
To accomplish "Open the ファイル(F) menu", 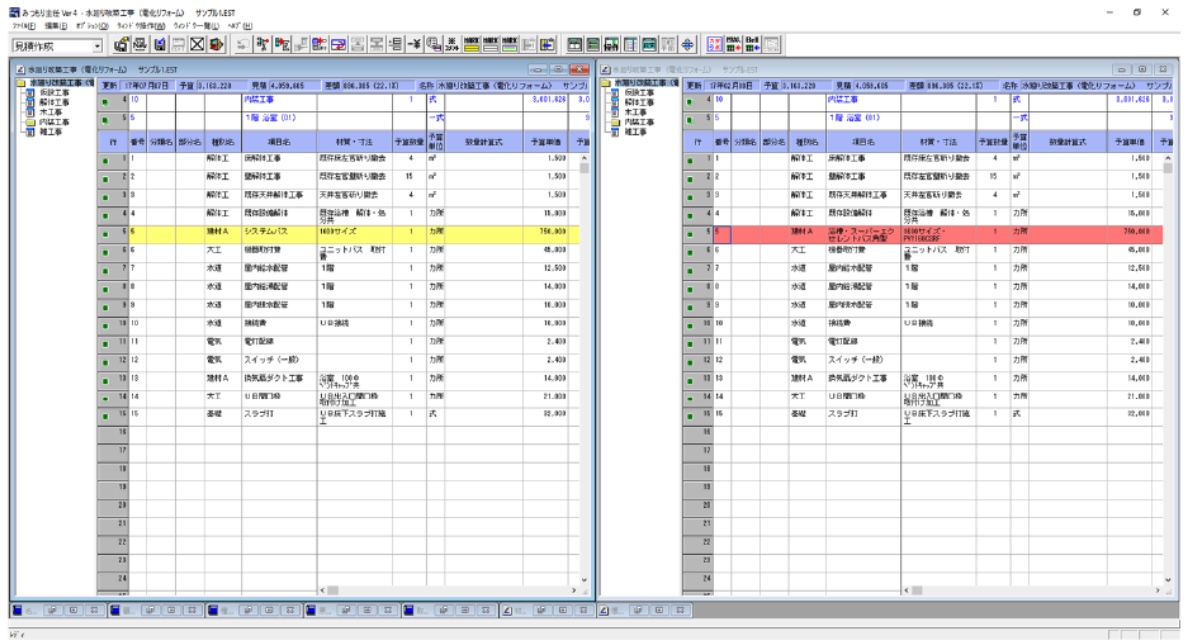I will point(25,26).
